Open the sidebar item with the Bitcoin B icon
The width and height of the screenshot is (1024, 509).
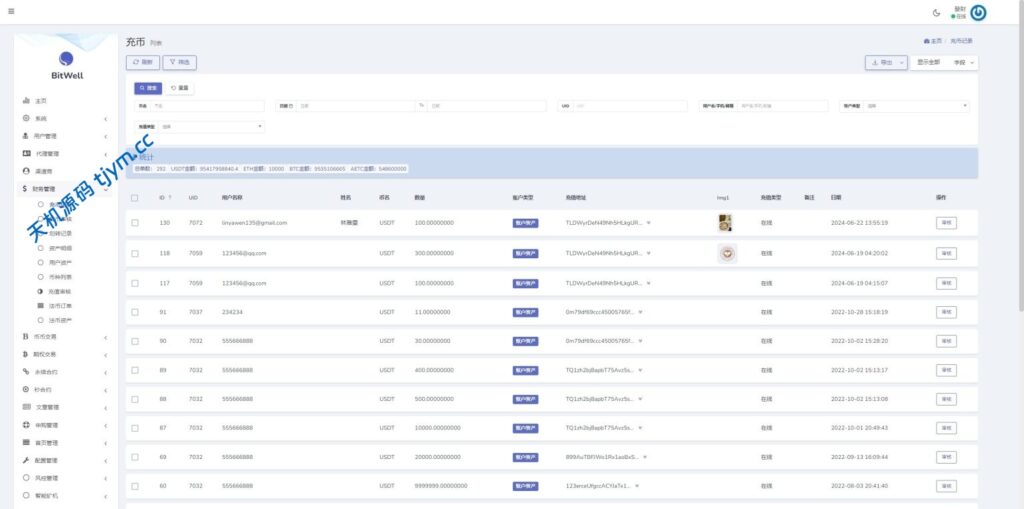click(x=45, y=337)
